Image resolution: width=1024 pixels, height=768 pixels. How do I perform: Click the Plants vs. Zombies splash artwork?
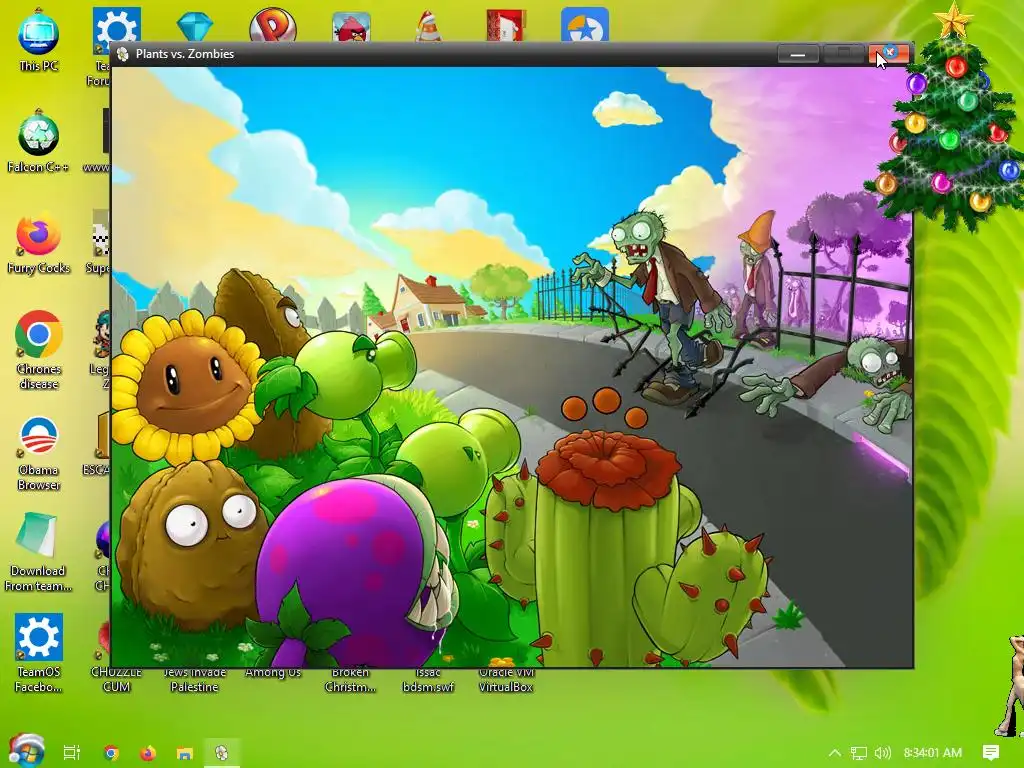[512, 367]
